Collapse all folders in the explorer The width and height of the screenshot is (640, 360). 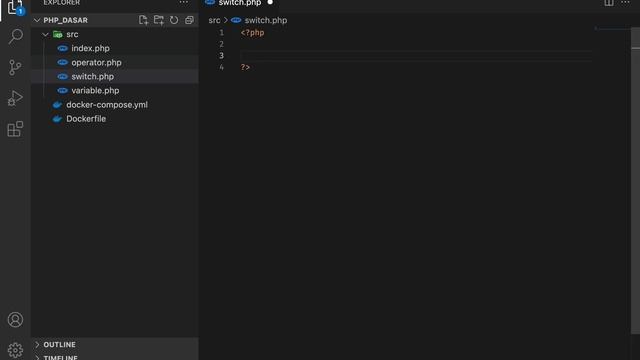[x=189, y=20]
